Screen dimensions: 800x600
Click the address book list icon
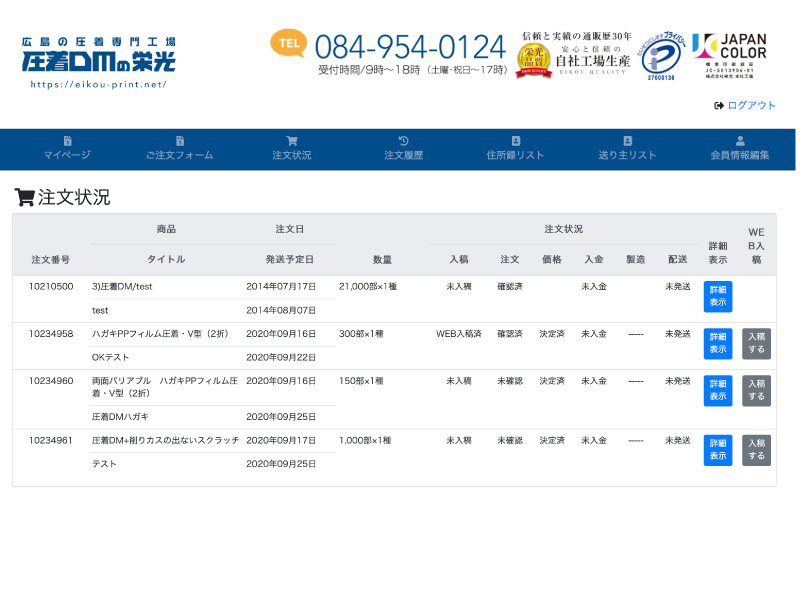pyautogui.click(x=516, y=141)
